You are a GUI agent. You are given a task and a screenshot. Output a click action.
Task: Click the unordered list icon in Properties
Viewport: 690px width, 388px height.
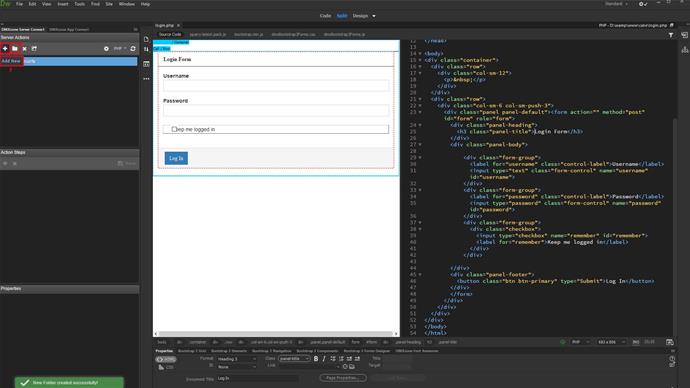333,359
